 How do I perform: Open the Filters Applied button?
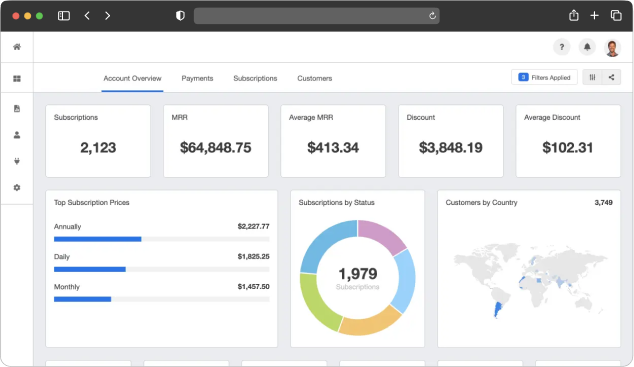pyautogui.click(x=544, y=77)
